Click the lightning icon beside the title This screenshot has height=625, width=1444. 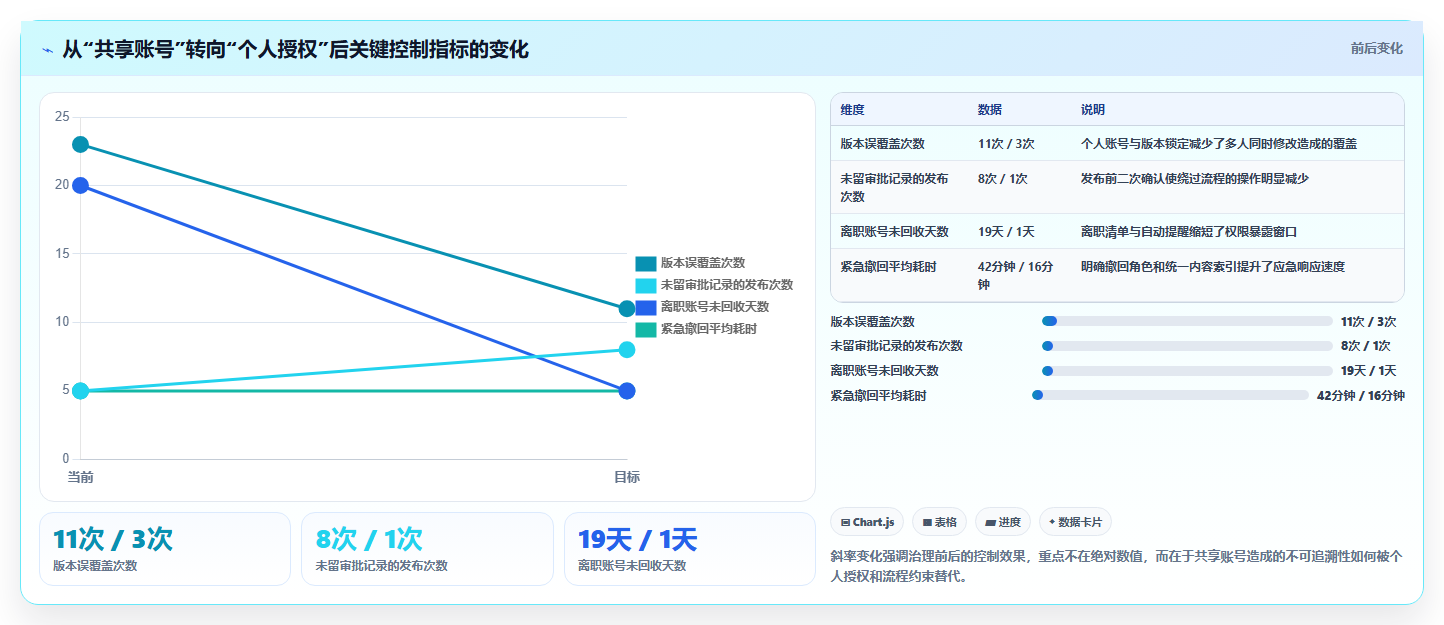pyautogui.click(x=47, y=49)
